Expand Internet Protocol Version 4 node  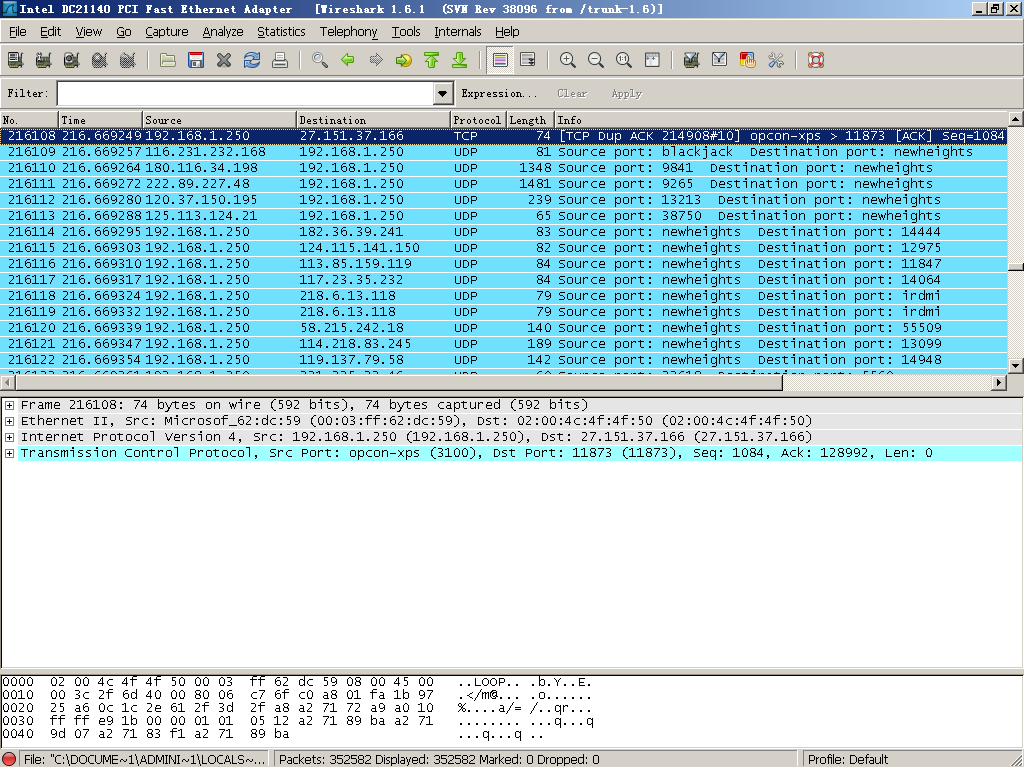click(9, 437)
